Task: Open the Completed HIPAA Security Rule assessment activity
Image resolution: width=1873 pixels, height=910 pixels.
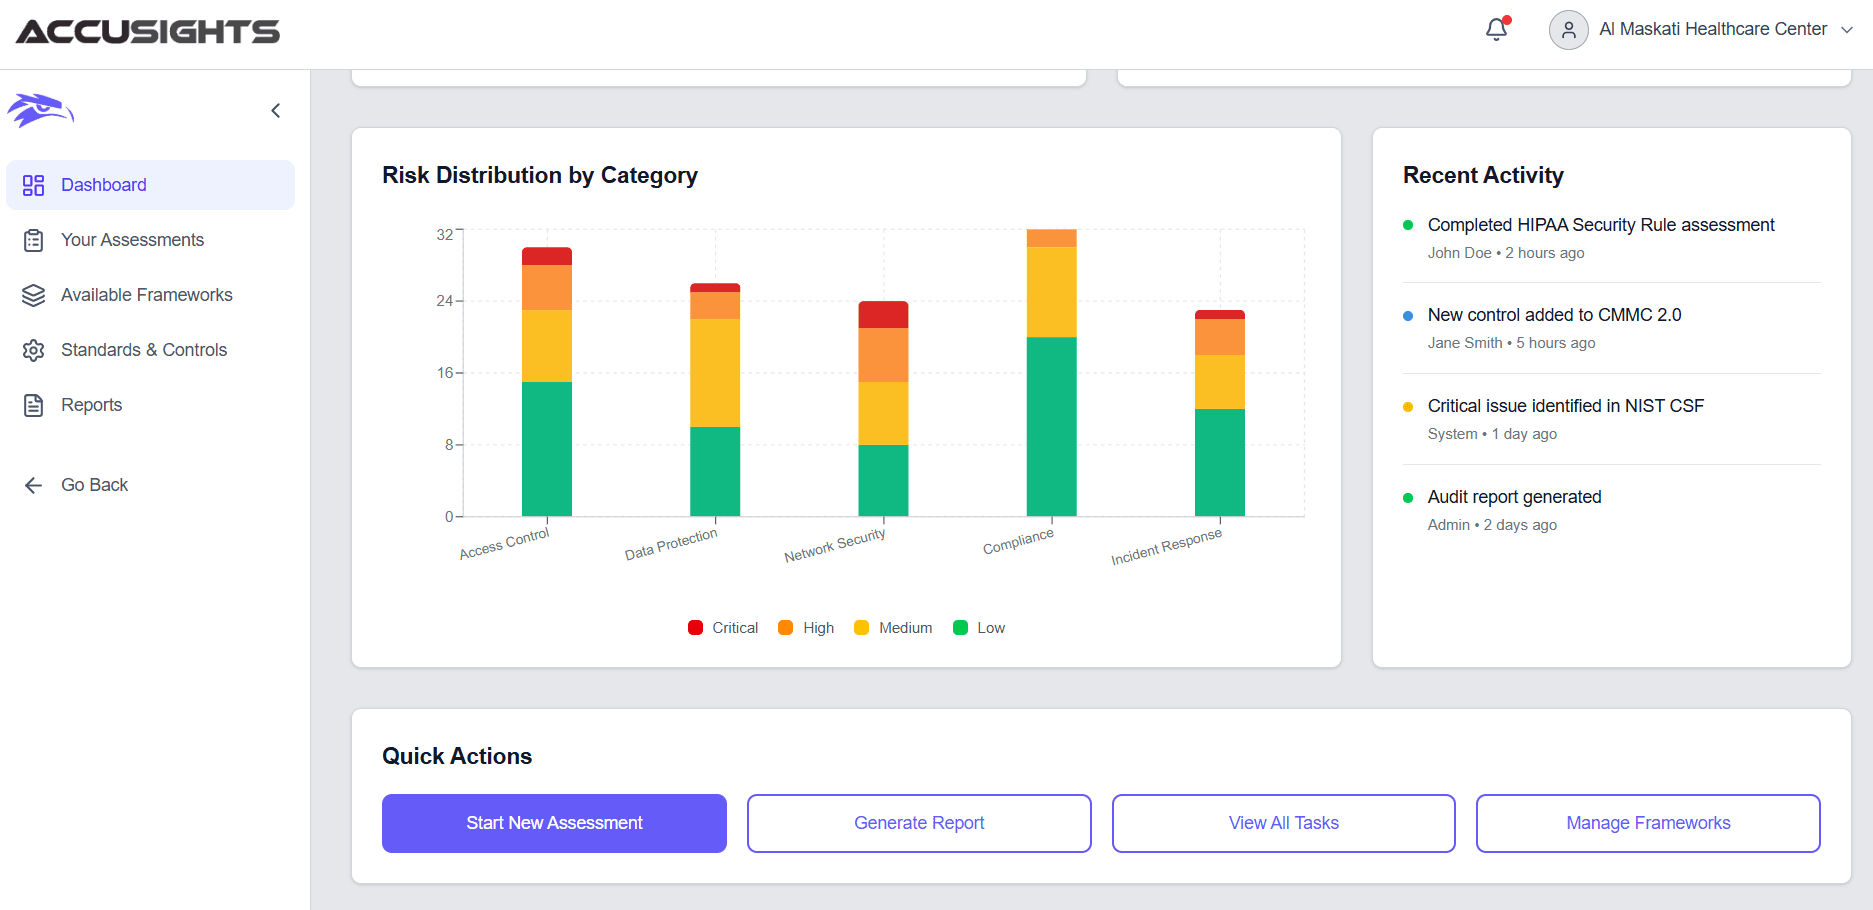Action: pyautogui.click(x=1600, y=224)
